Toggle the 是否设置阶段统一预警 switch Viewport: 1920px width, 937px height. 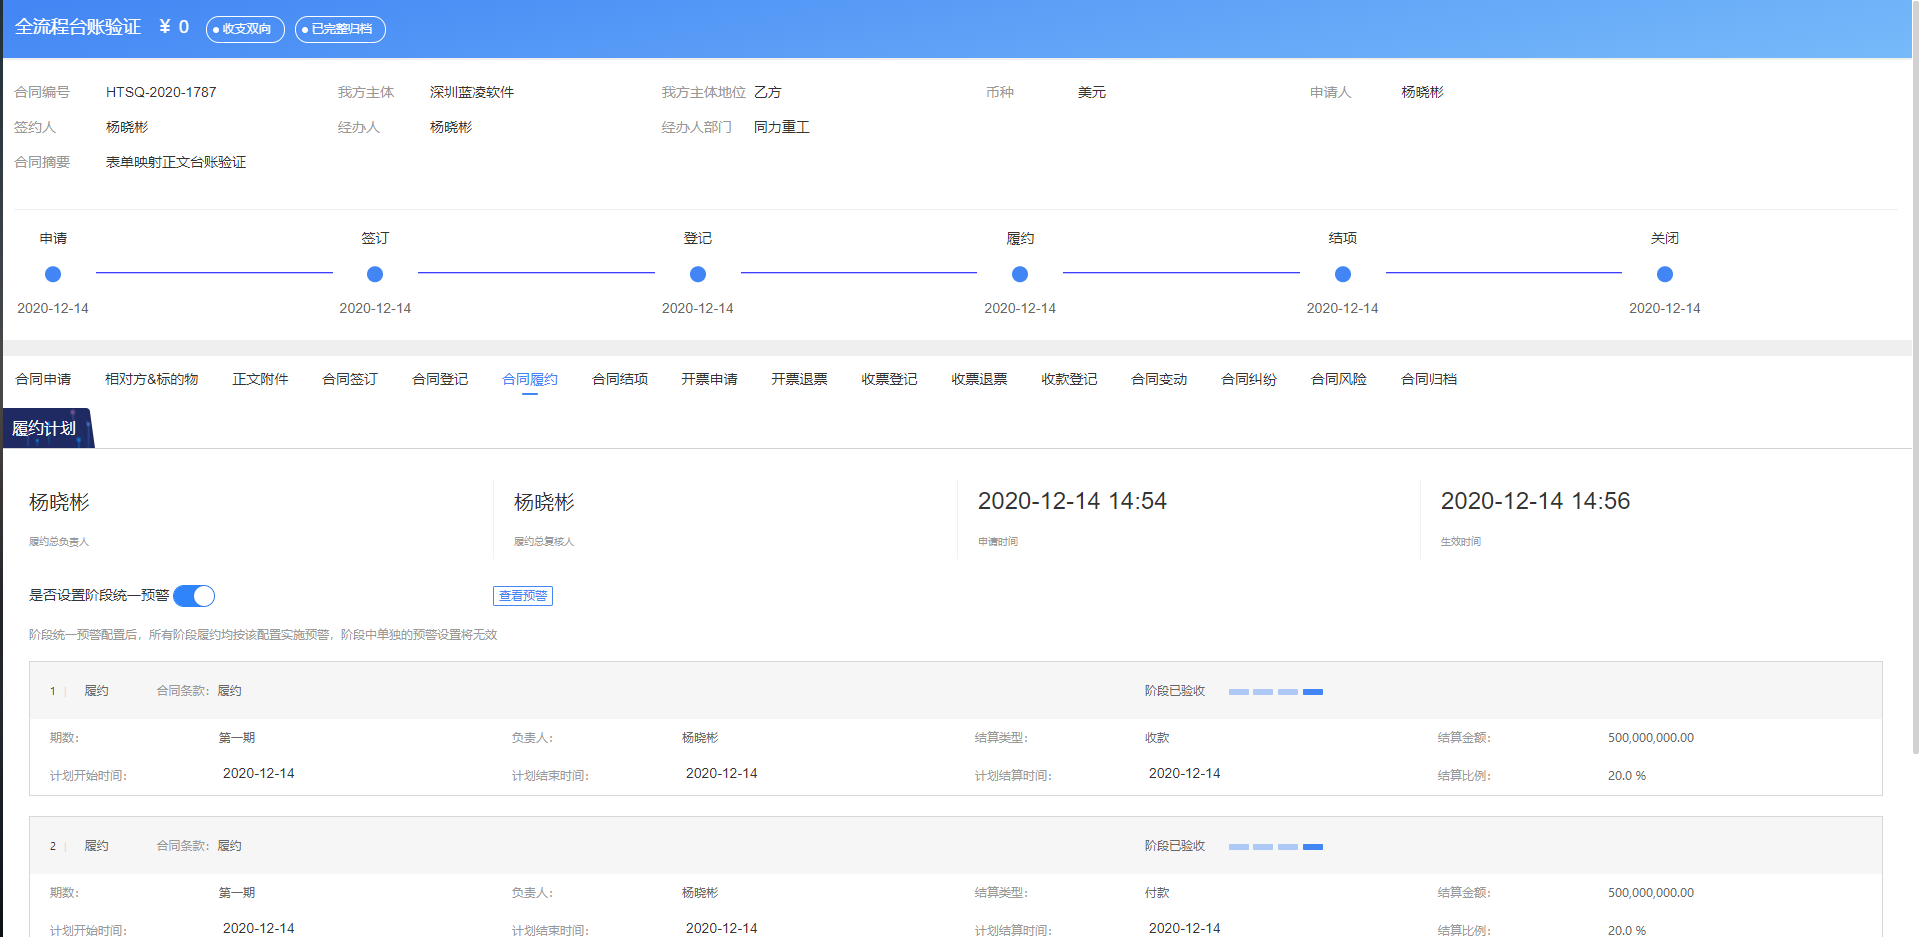(194, 596)
